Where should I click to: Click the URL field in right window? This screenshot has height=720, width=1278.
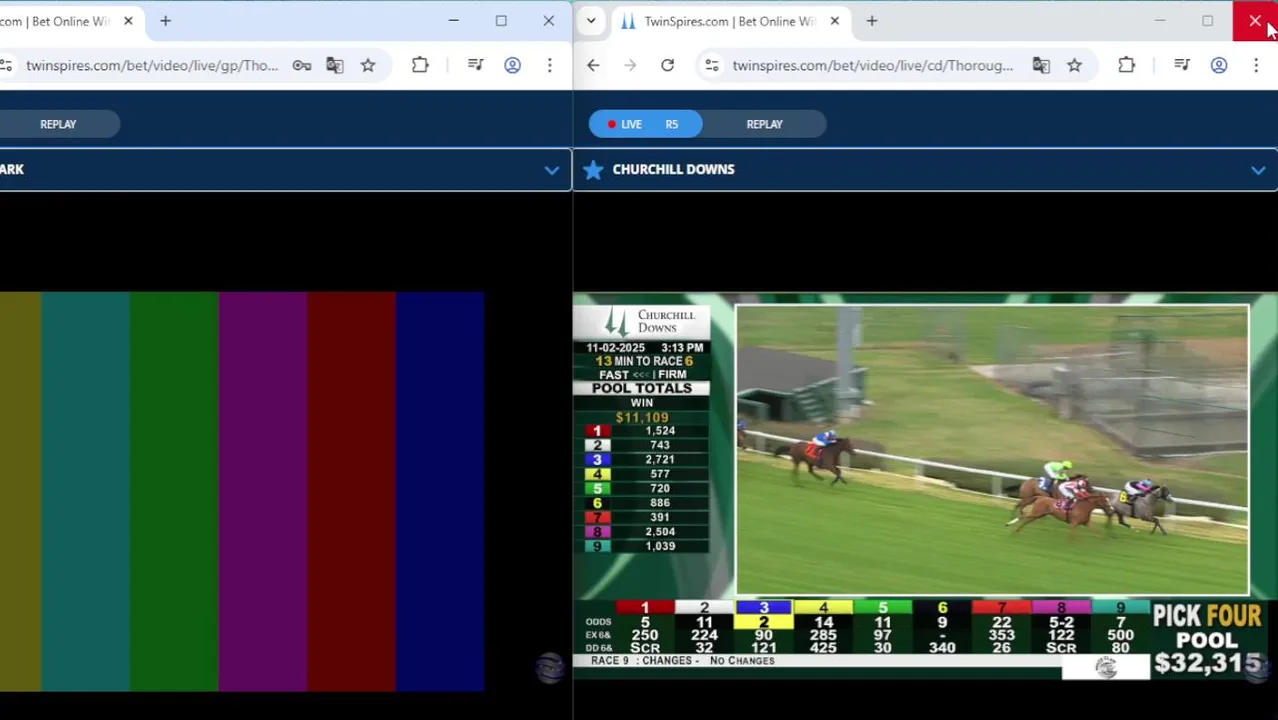(872, 65)
